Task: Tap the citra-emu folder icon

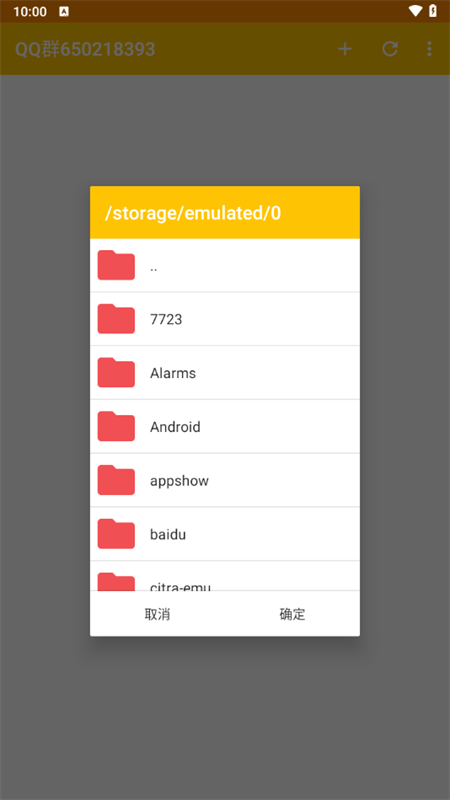Action: 116,582
